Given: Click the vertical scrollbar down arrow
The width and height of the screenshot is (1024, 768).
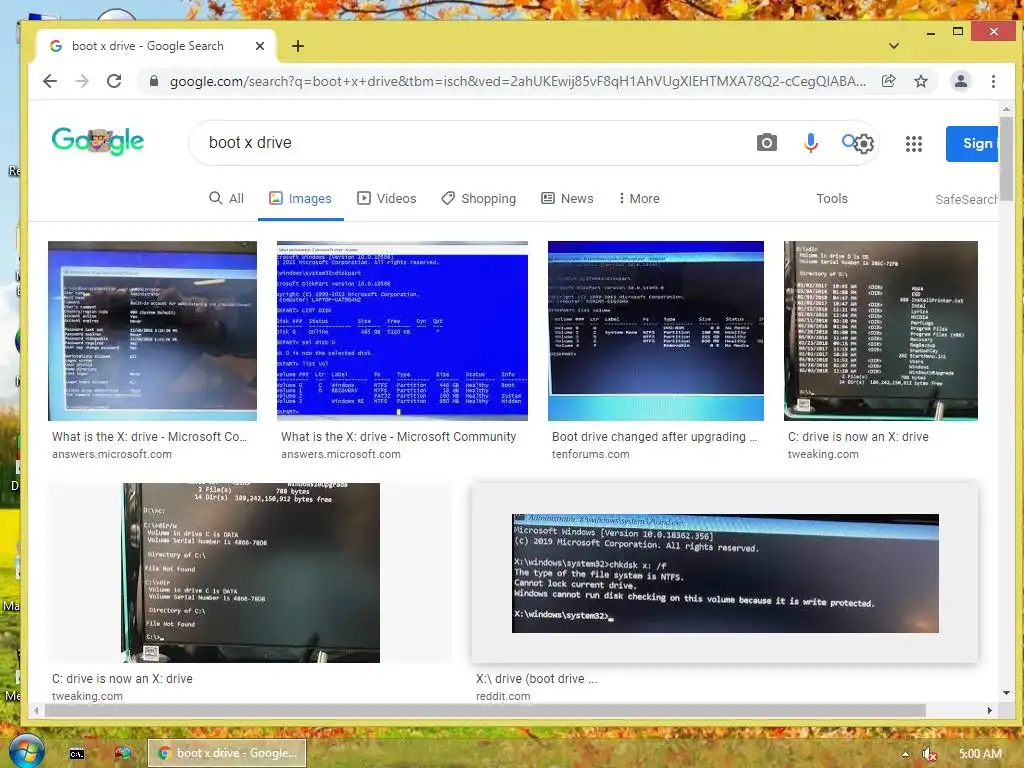Looking at the screenshot, I should [1006, 693].
